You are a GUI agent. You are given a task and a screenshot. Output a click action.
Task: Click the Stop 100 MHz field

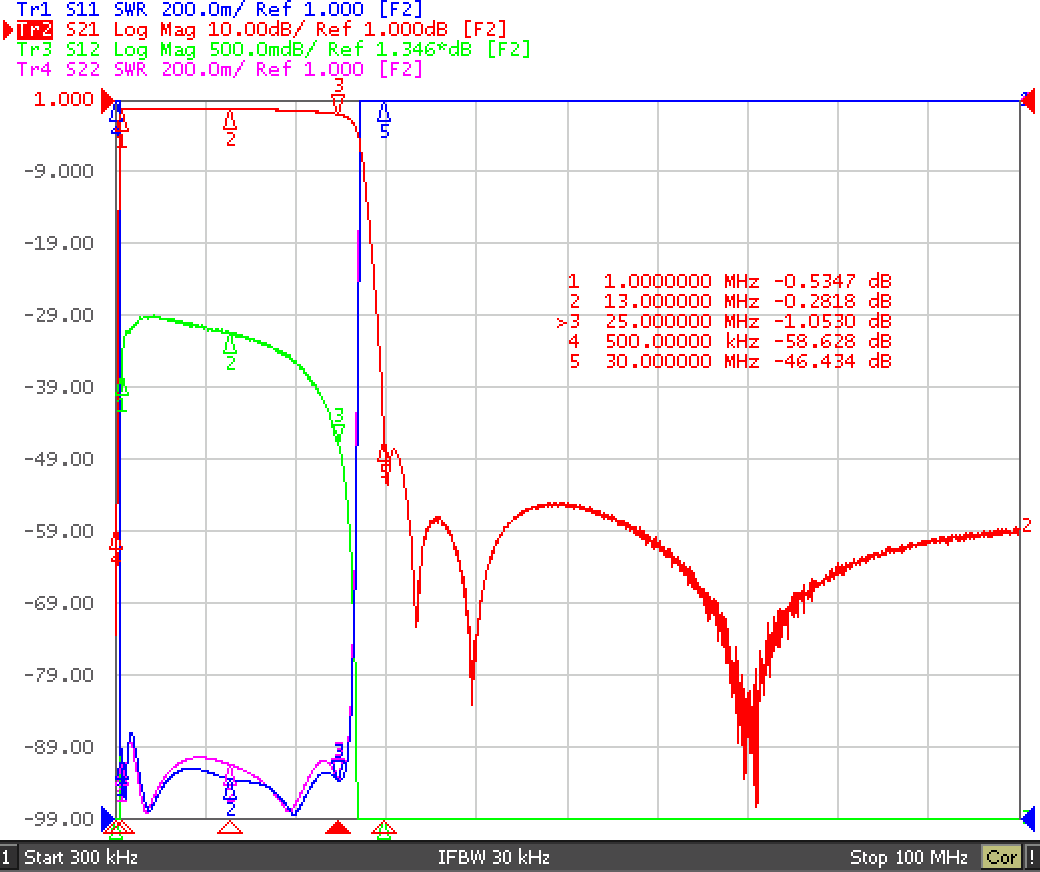(x=909, y=857)
